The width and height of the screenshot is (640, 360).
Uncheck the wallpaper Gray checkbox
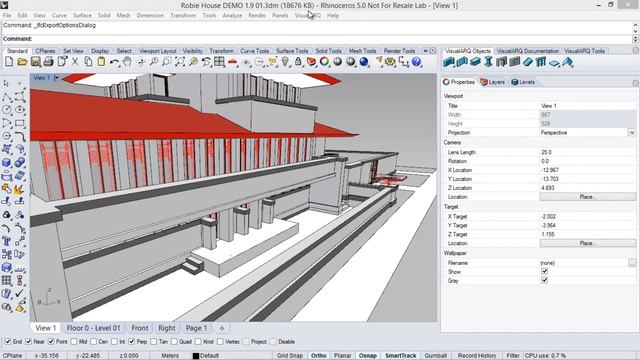[544, 280]
